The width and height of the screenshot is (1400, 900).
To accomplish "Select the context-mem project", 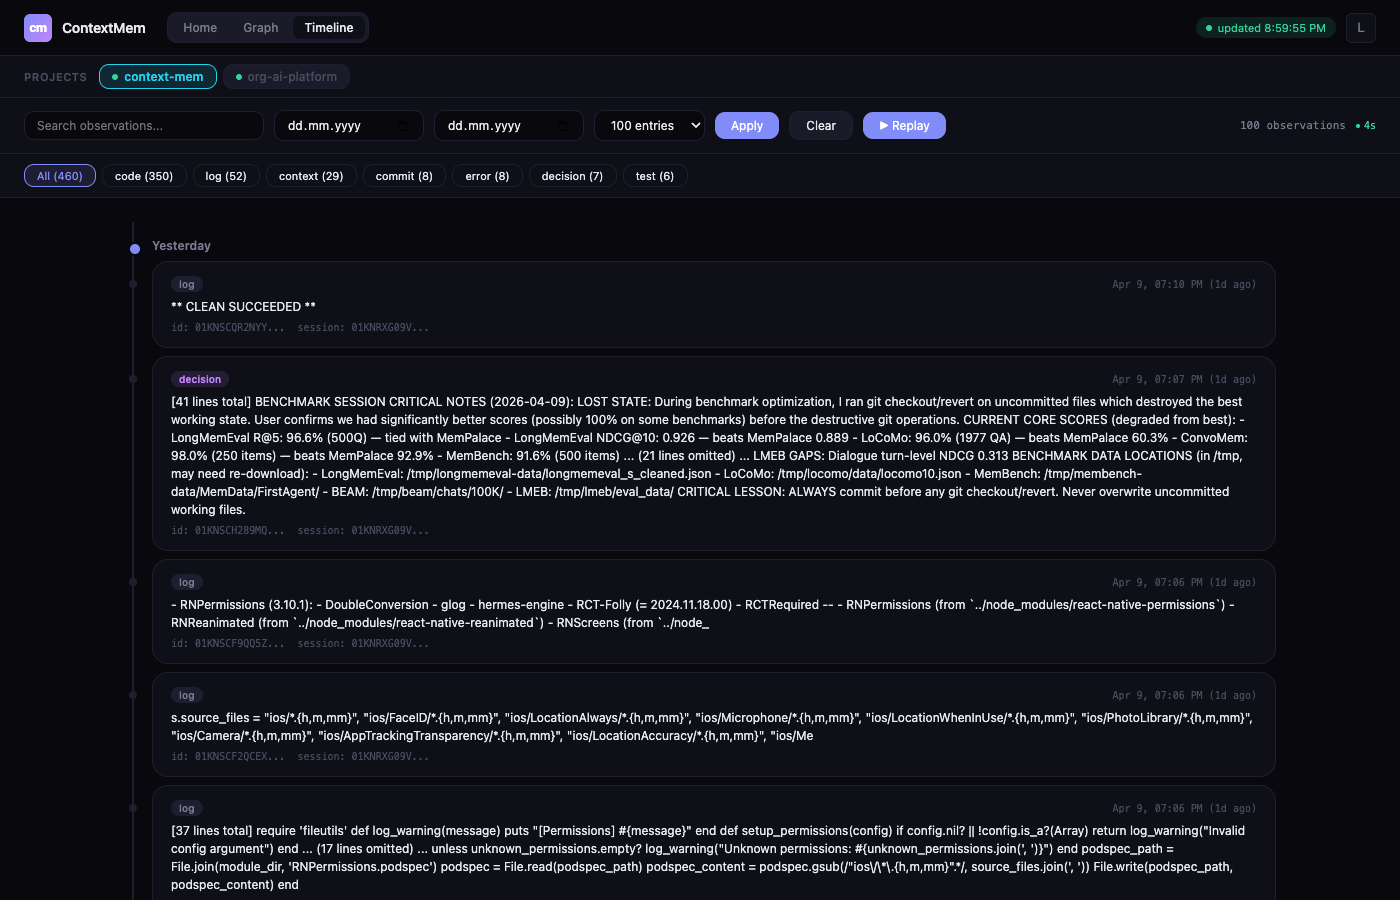I will pos(158,77).
